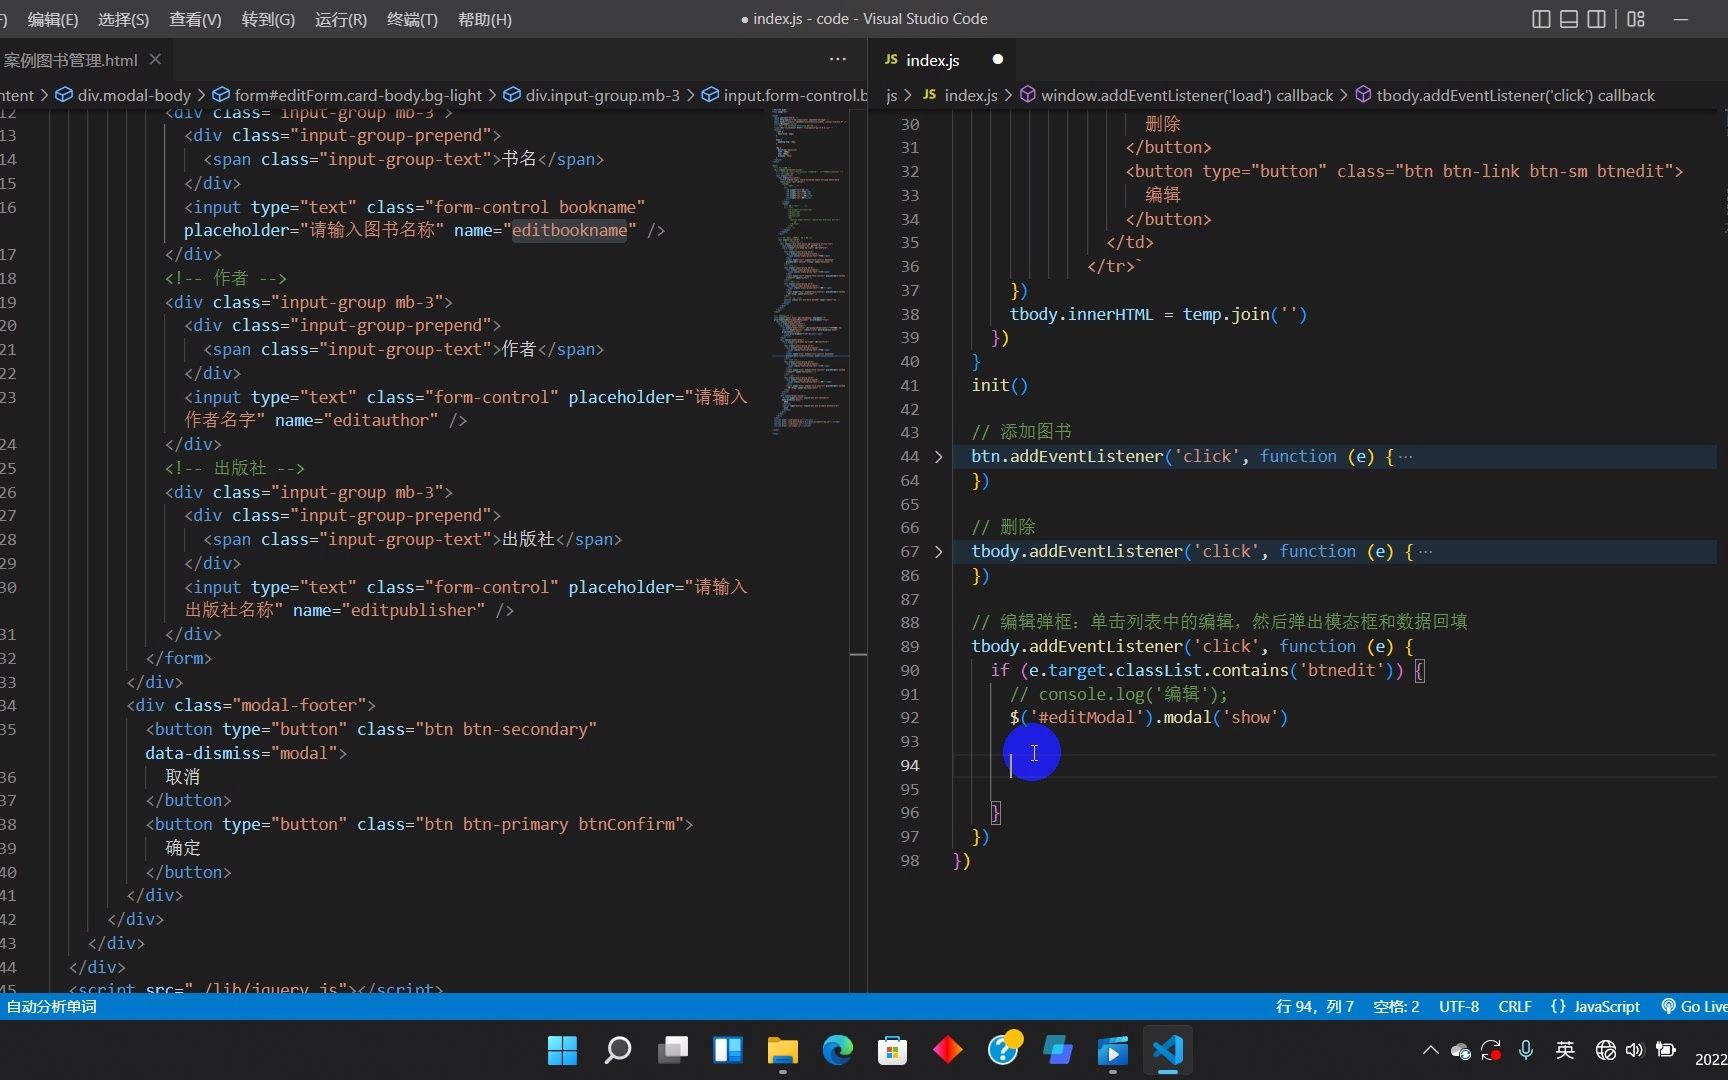The height and width of the screenshot is (1080, 1728).
Task: Select div.input-group.mb-3 breadcrumb item
Action: [x=602, y=95]
